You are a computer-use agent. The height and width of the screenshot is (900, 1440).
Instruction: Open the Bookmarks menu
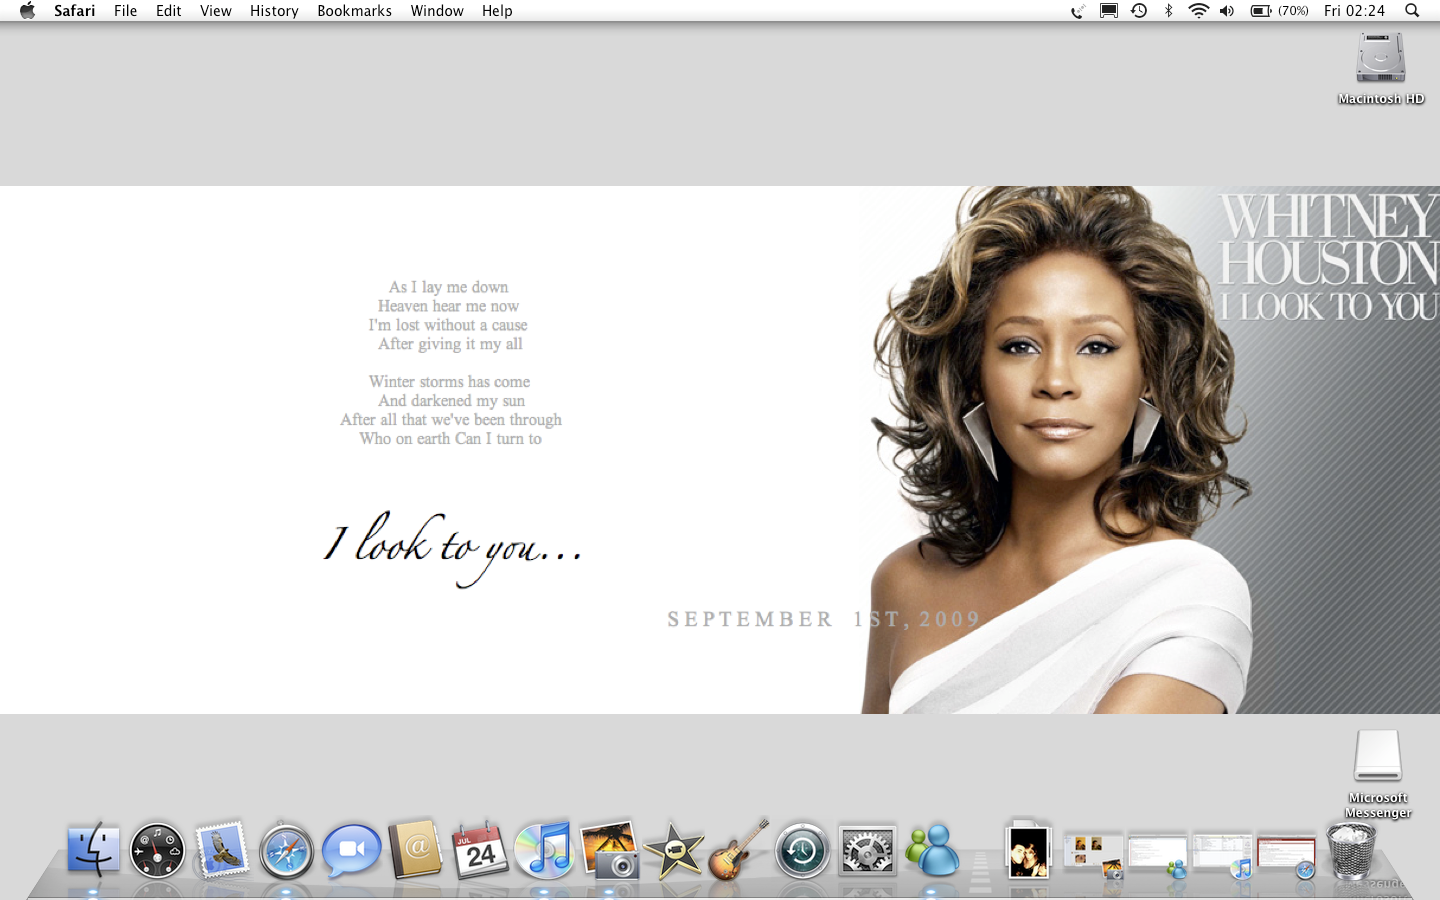[x=354, y=11]
